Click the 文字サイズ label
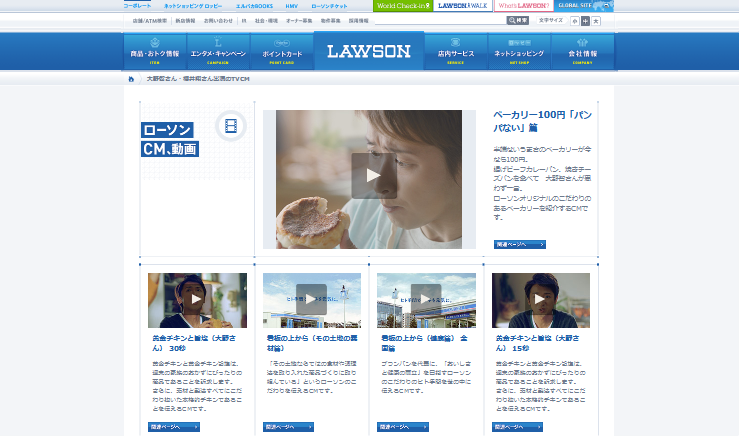The image size is (739, 436). (551, 20)
